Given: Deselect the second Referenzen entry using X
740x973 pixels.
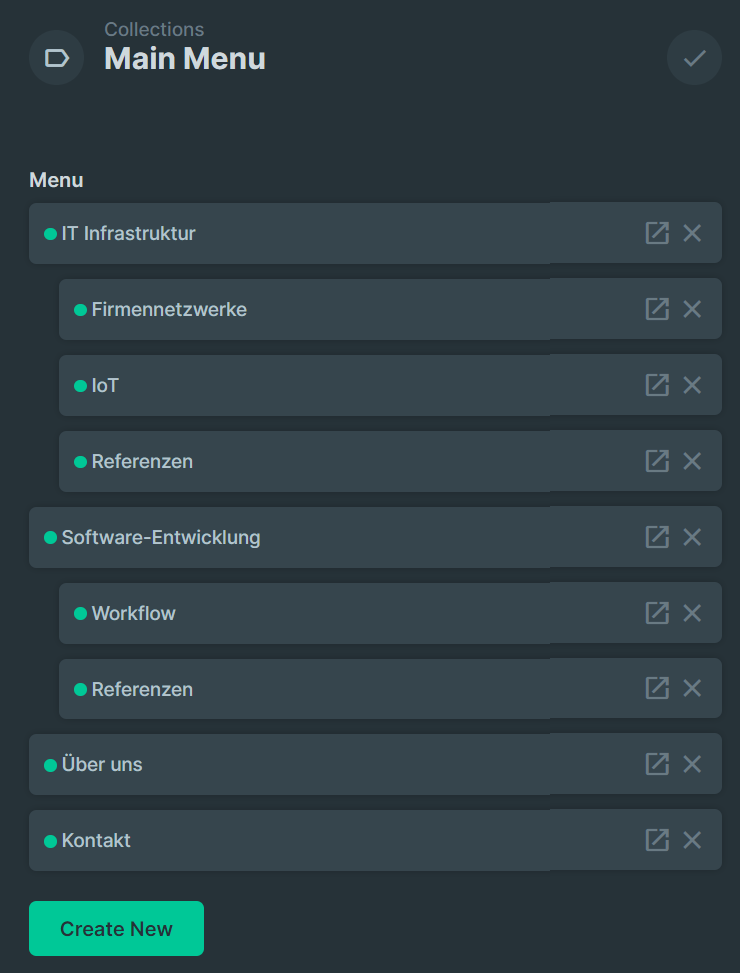Looking at the screenshot, I should click(x=692, y=688).
